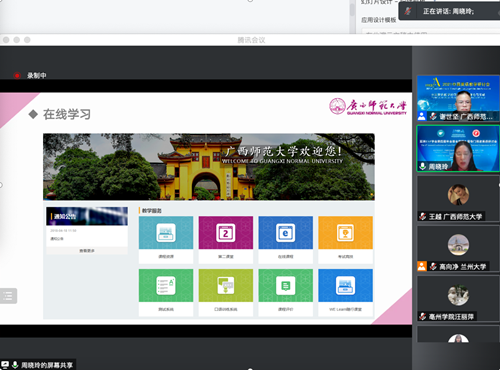Open the olive oral training tile with microphone

226,292
